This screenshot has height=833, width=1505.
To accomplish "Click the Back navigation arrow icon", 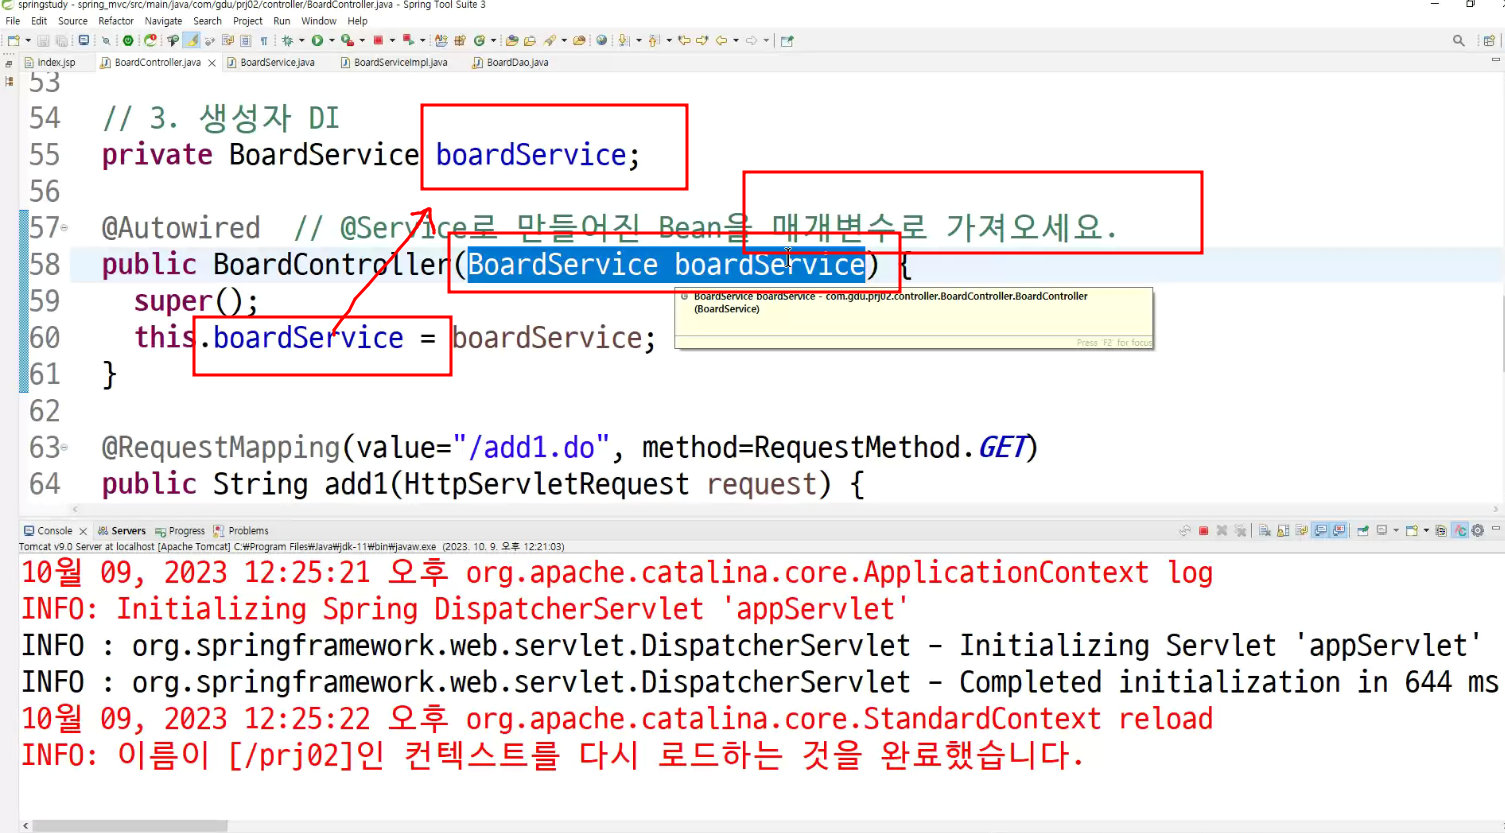I will click(721, 41).
